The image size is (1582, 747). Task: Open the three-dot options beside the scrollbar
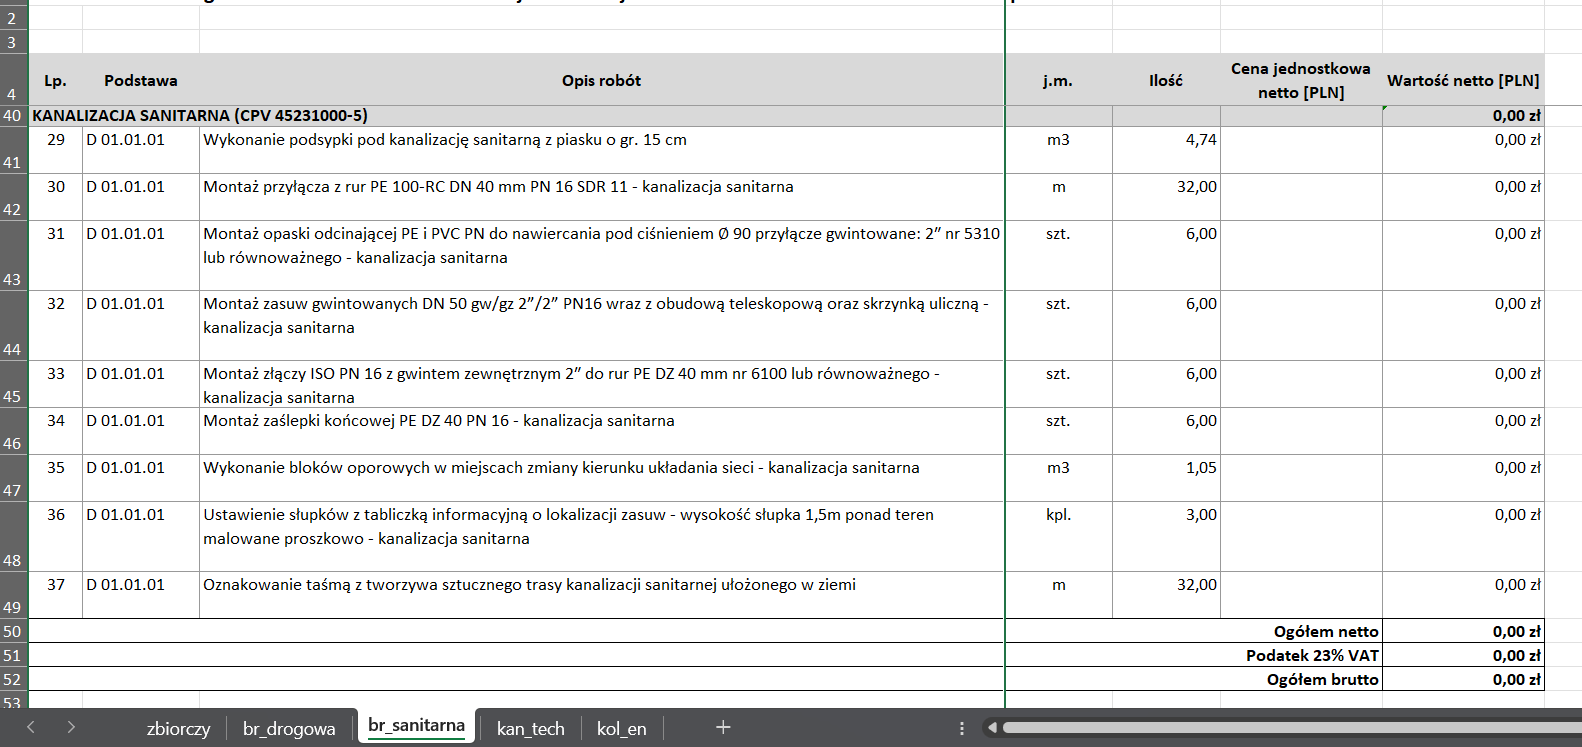[x=961, y=728]
